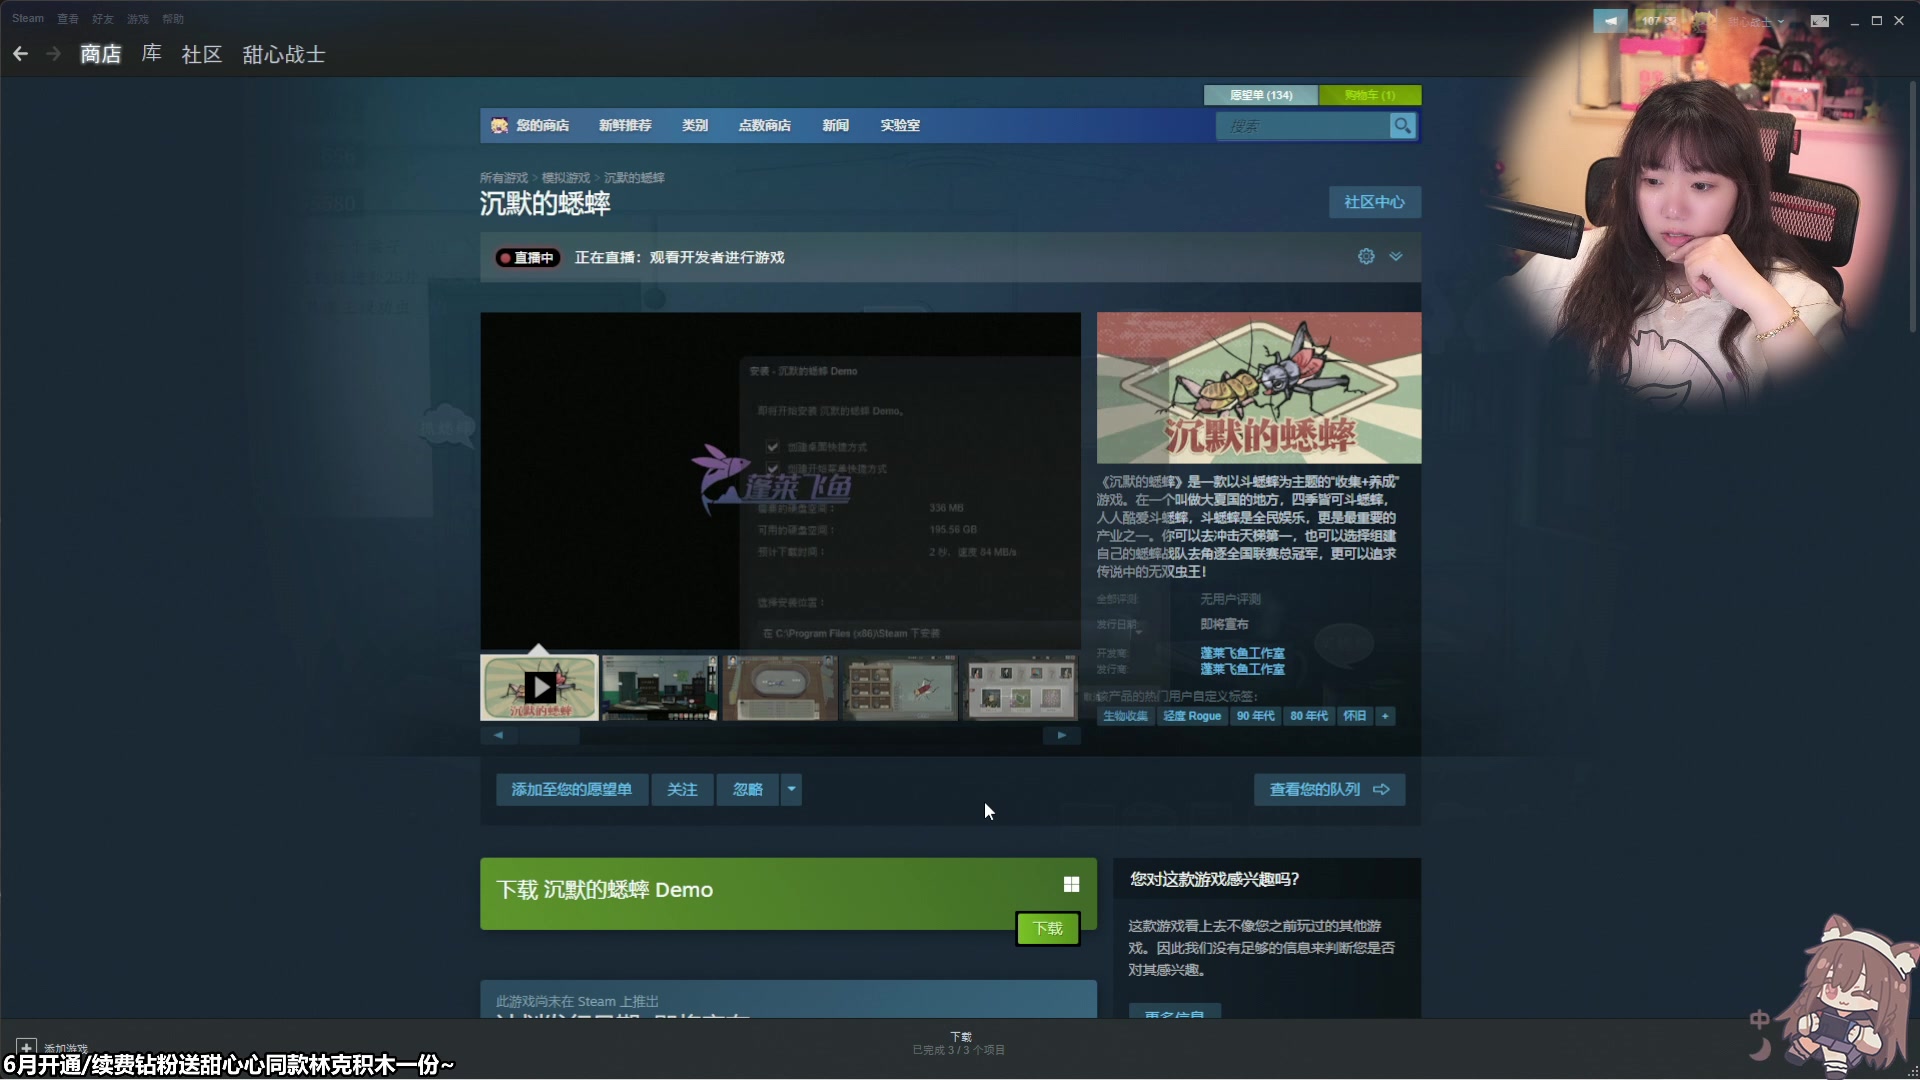Go forward with the right arrow icon
This screenshot has width=1920, height=1080.
coord(54,54)
